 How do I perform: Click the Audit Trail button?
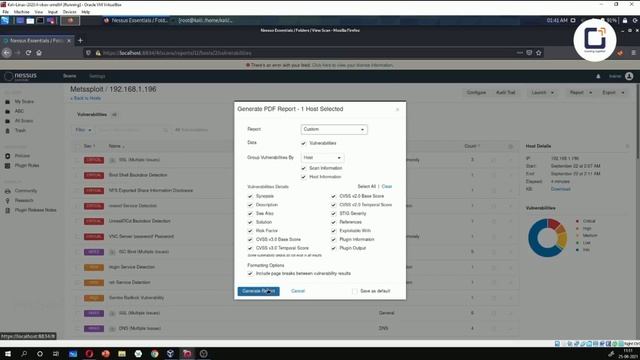click(505, 93)
